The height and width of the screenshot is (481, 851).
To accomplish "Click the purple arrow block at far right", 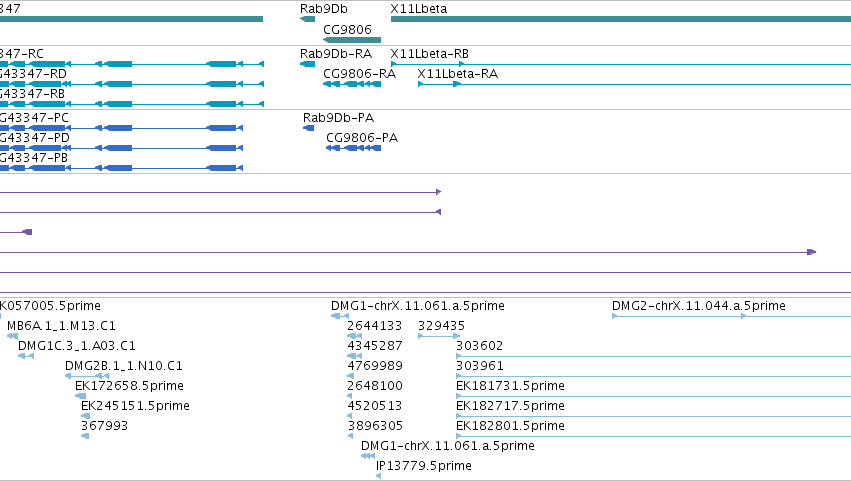I will (811, 252).
